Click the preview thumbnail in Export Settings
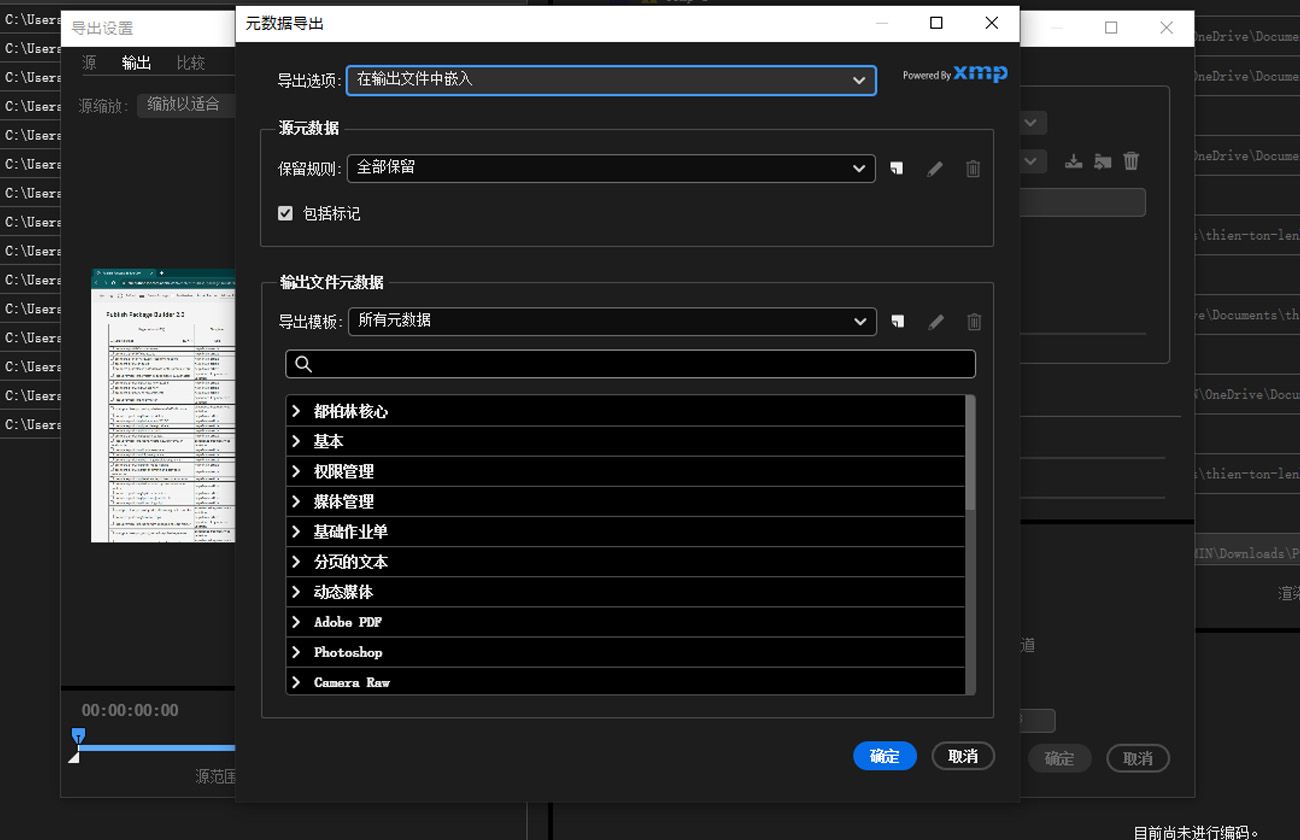The height and width of the screenshot is (840, 1300). pos(163,405)
